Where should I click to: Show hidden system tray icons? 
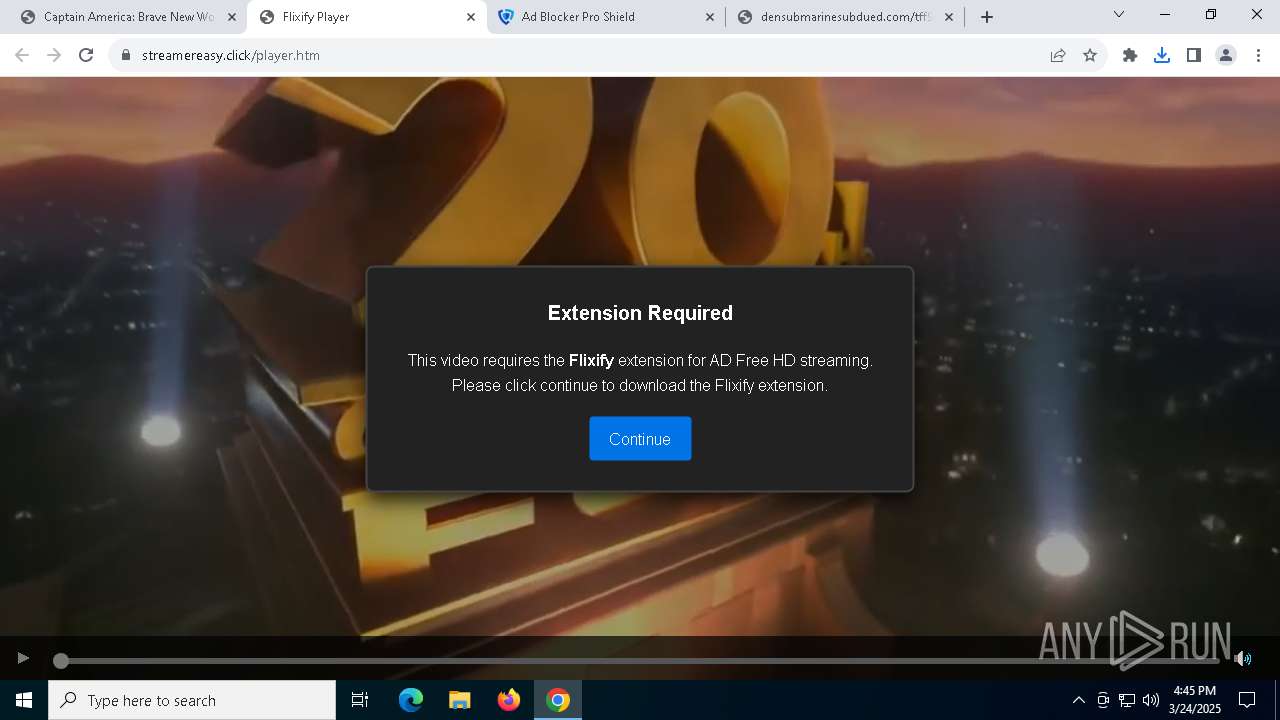(x=1079, y=700)
